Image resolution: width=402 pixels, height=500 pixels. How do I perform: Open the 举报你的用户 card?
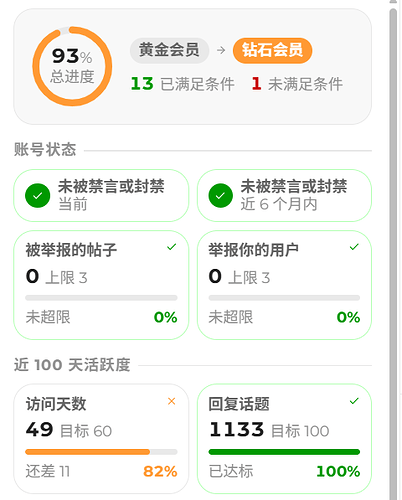point(284,285)
